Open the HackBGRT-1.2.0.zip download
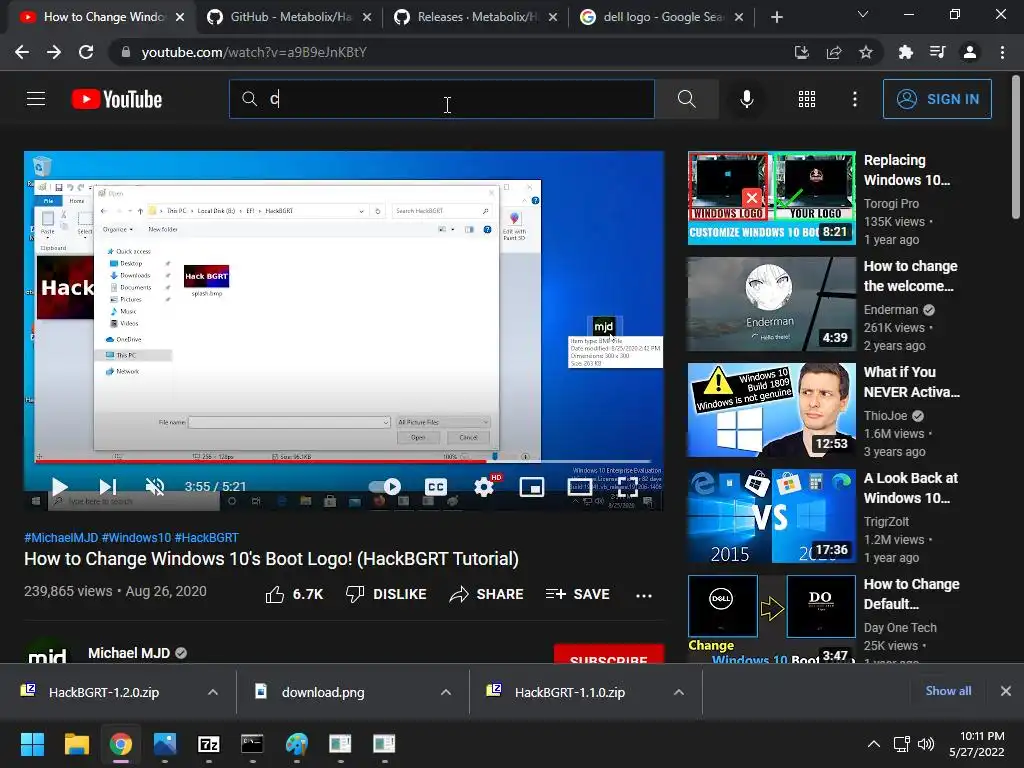 pos(104,692)
